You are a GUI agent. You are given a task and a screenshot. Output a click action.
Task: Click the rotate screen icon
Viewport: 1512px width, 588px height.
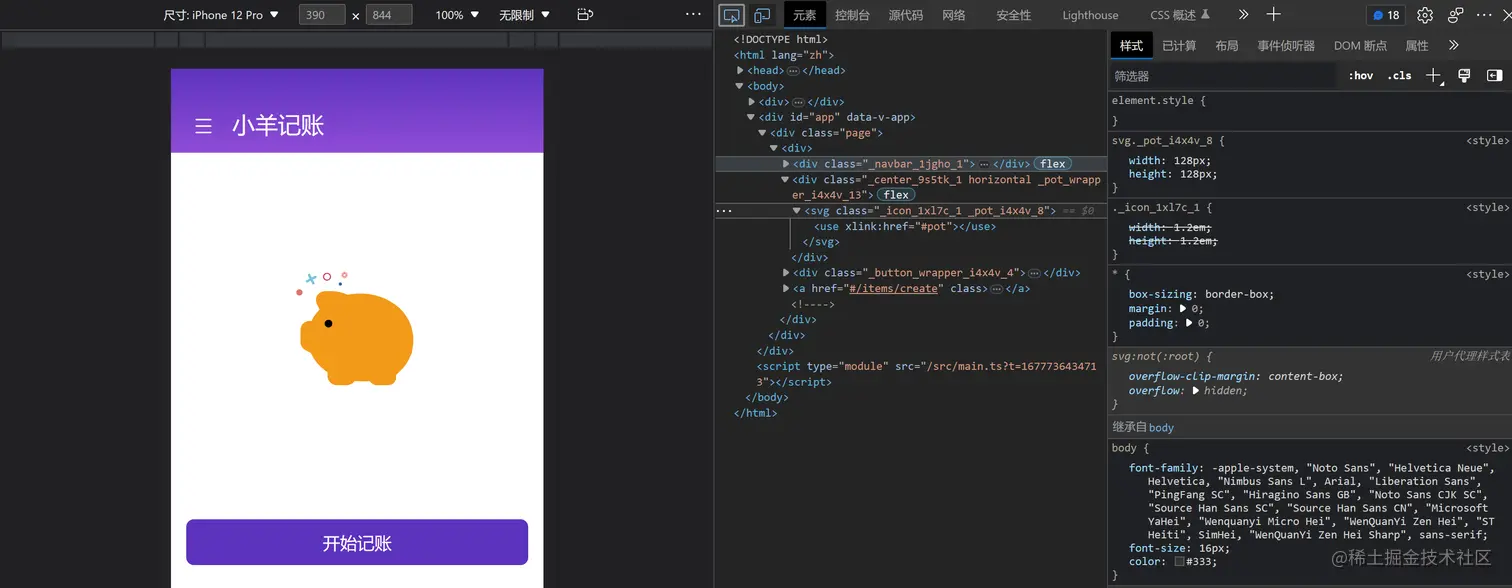tap(585, 15)
